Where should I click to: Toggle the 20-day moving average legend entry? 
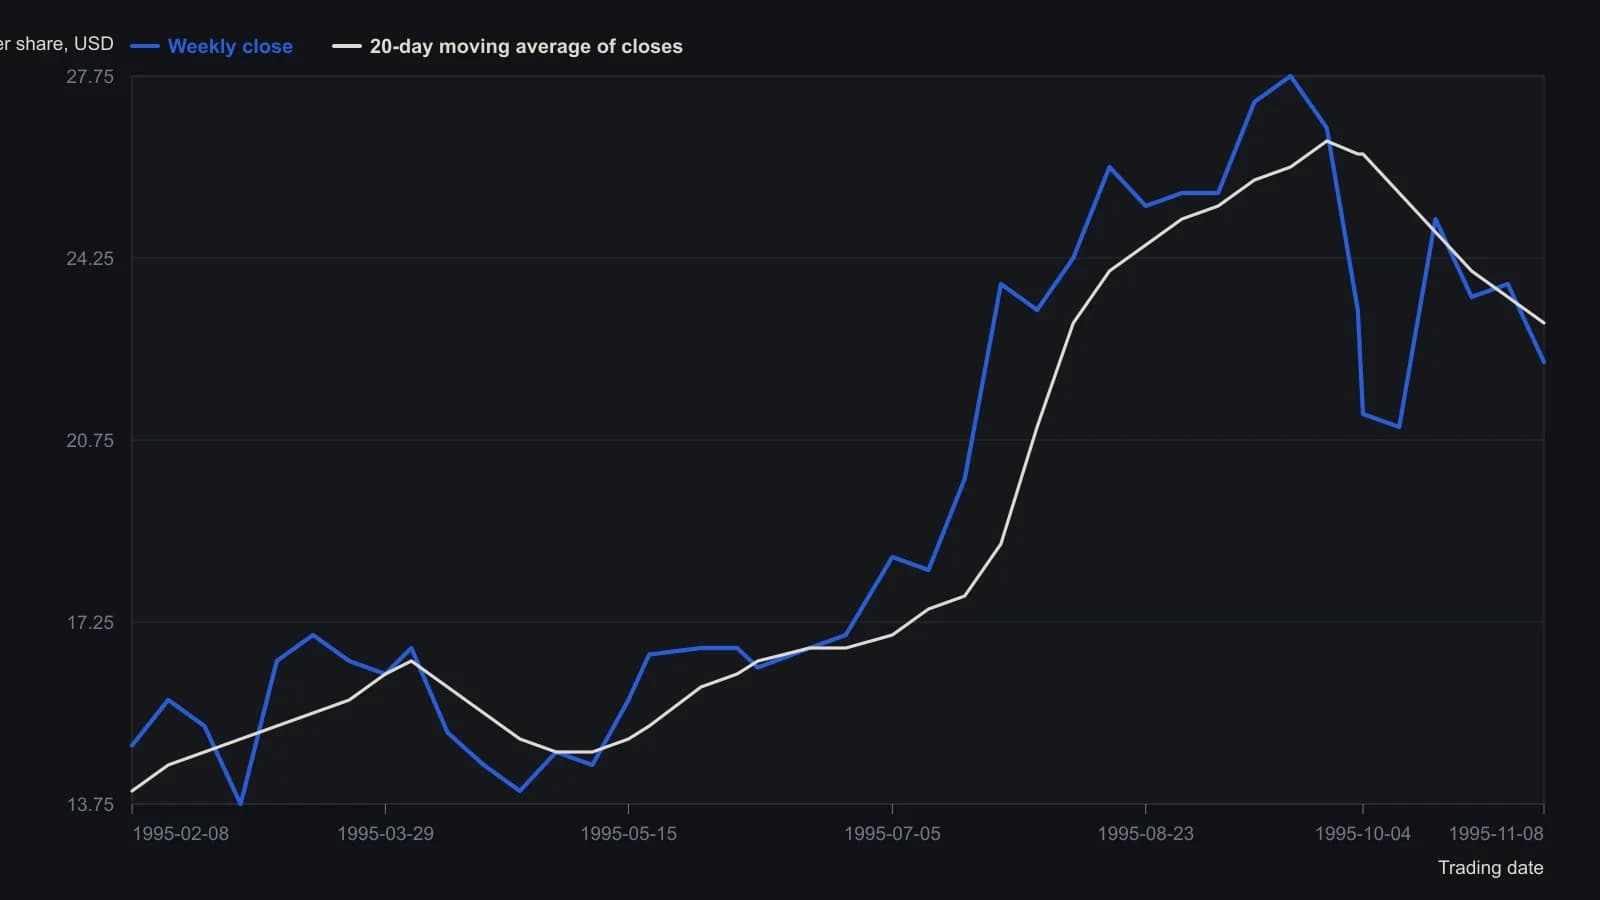click(x=508, y=46)
